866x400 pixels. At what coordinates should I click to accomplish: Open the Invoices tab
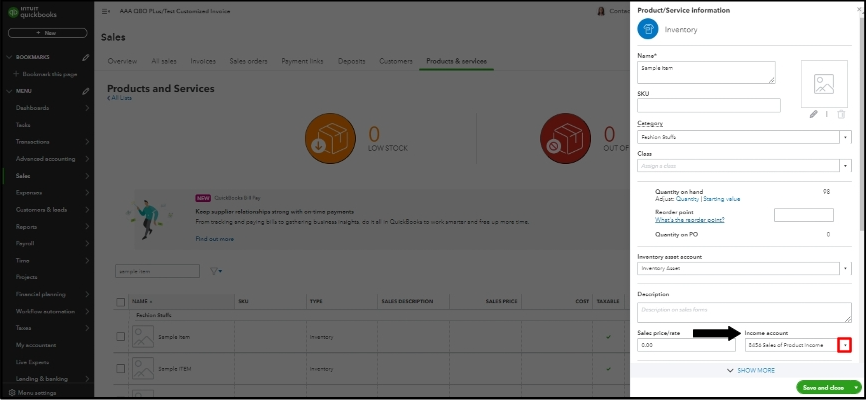203,61
